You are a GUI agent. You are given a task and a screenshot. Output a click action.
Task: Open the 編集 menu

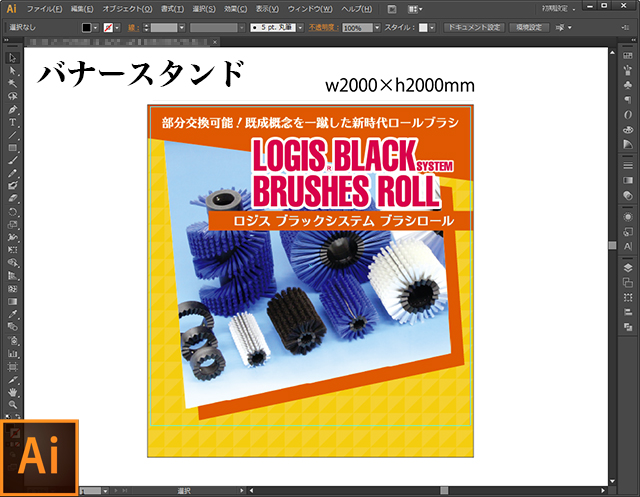click(x=82, y=9)
